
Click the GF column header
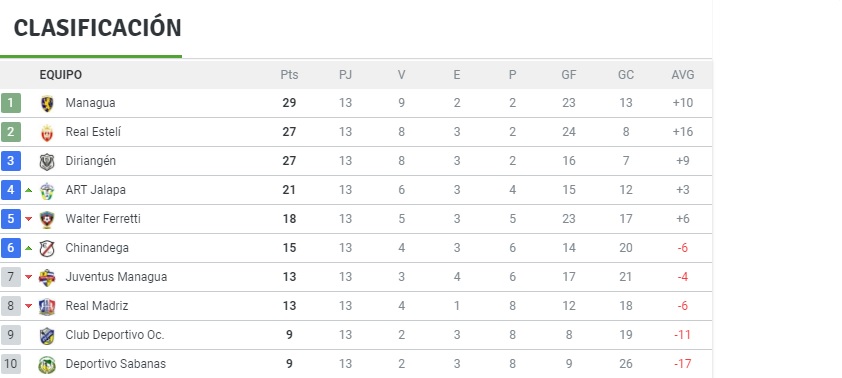click(569, 75)
